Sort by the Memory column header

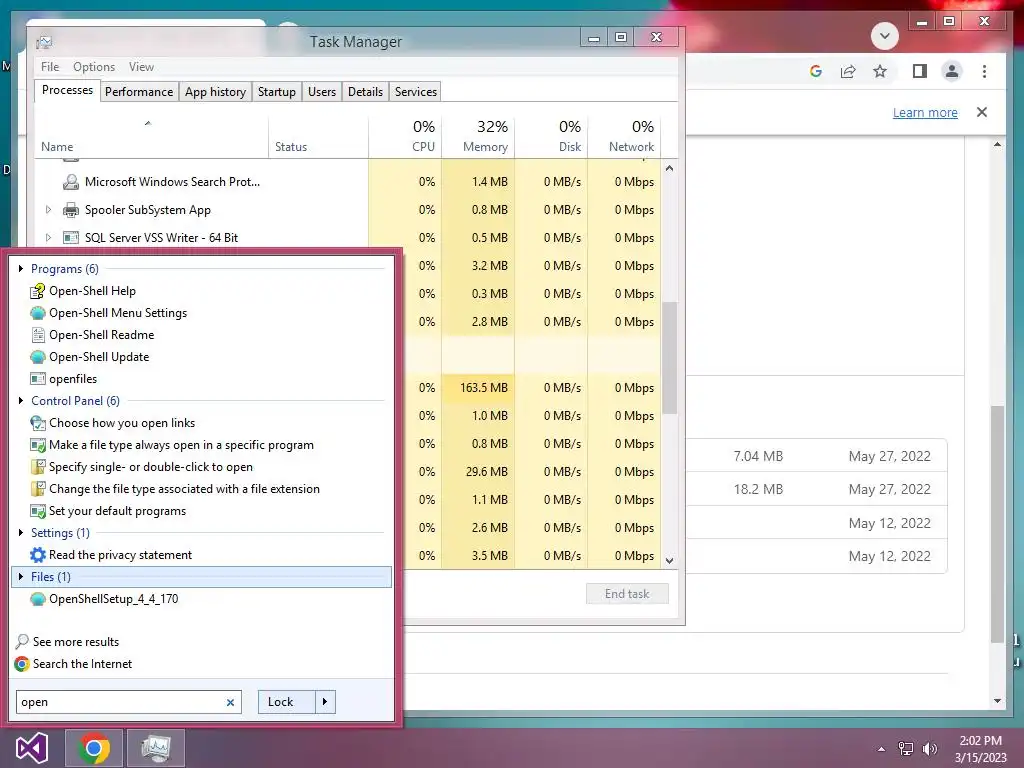(x=478, y=136)
